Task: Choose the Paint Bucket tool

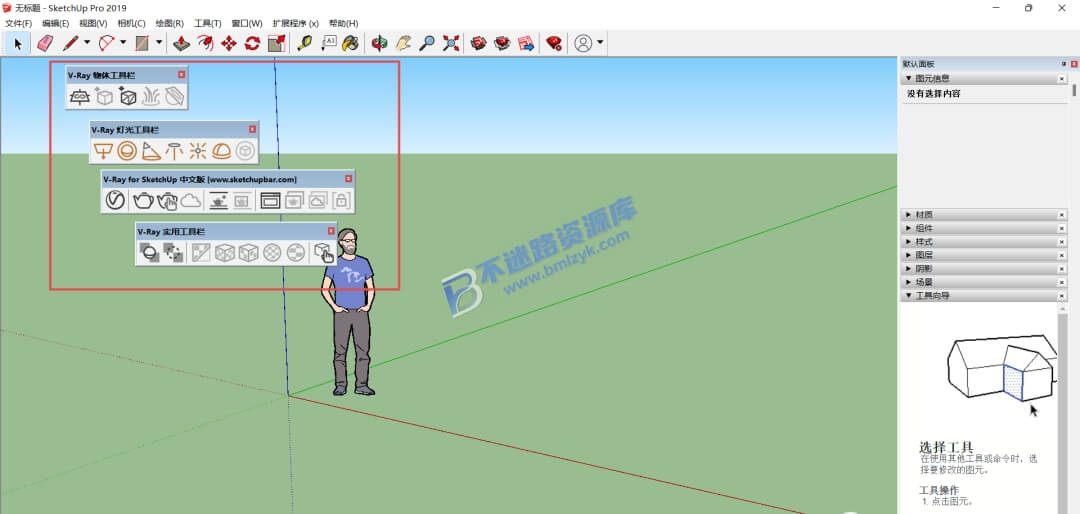Action: (351, 43)
